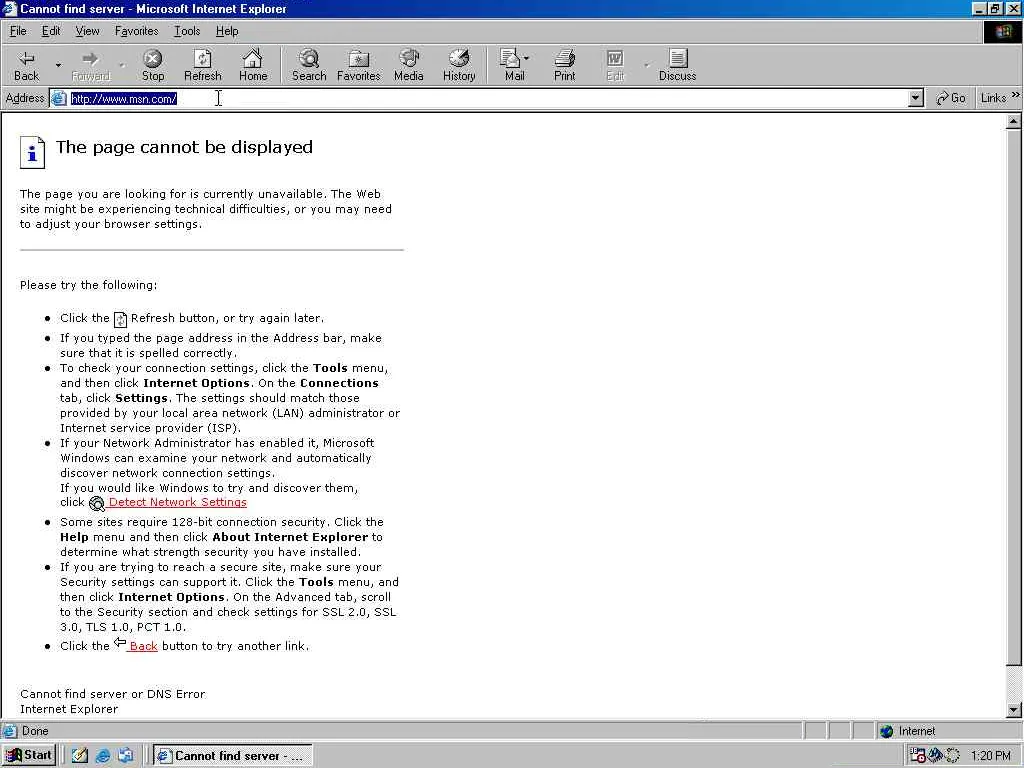Image resolution: width=1024 pixels, height=768 pixels.
Task: Open the Media bar button
Action: point(409,65)
